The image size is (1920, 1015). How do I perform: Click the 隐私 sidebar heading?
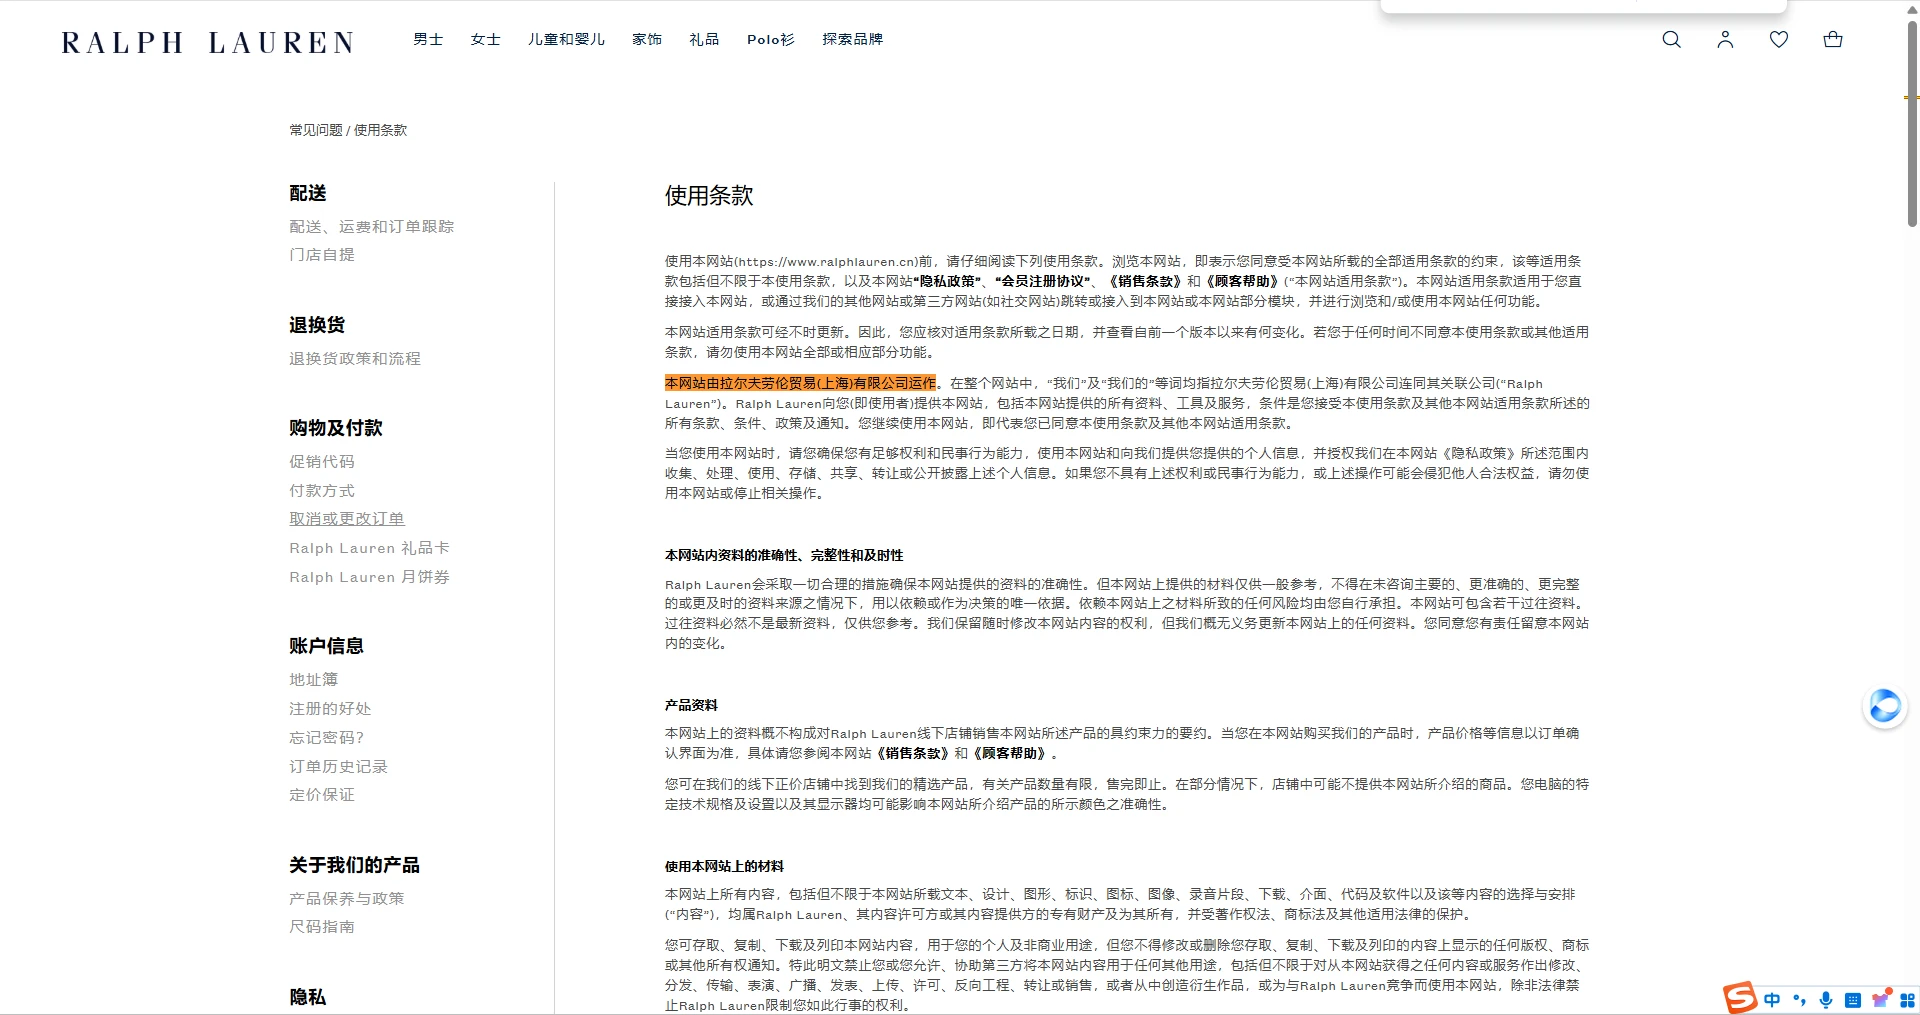tap(308, 998)
